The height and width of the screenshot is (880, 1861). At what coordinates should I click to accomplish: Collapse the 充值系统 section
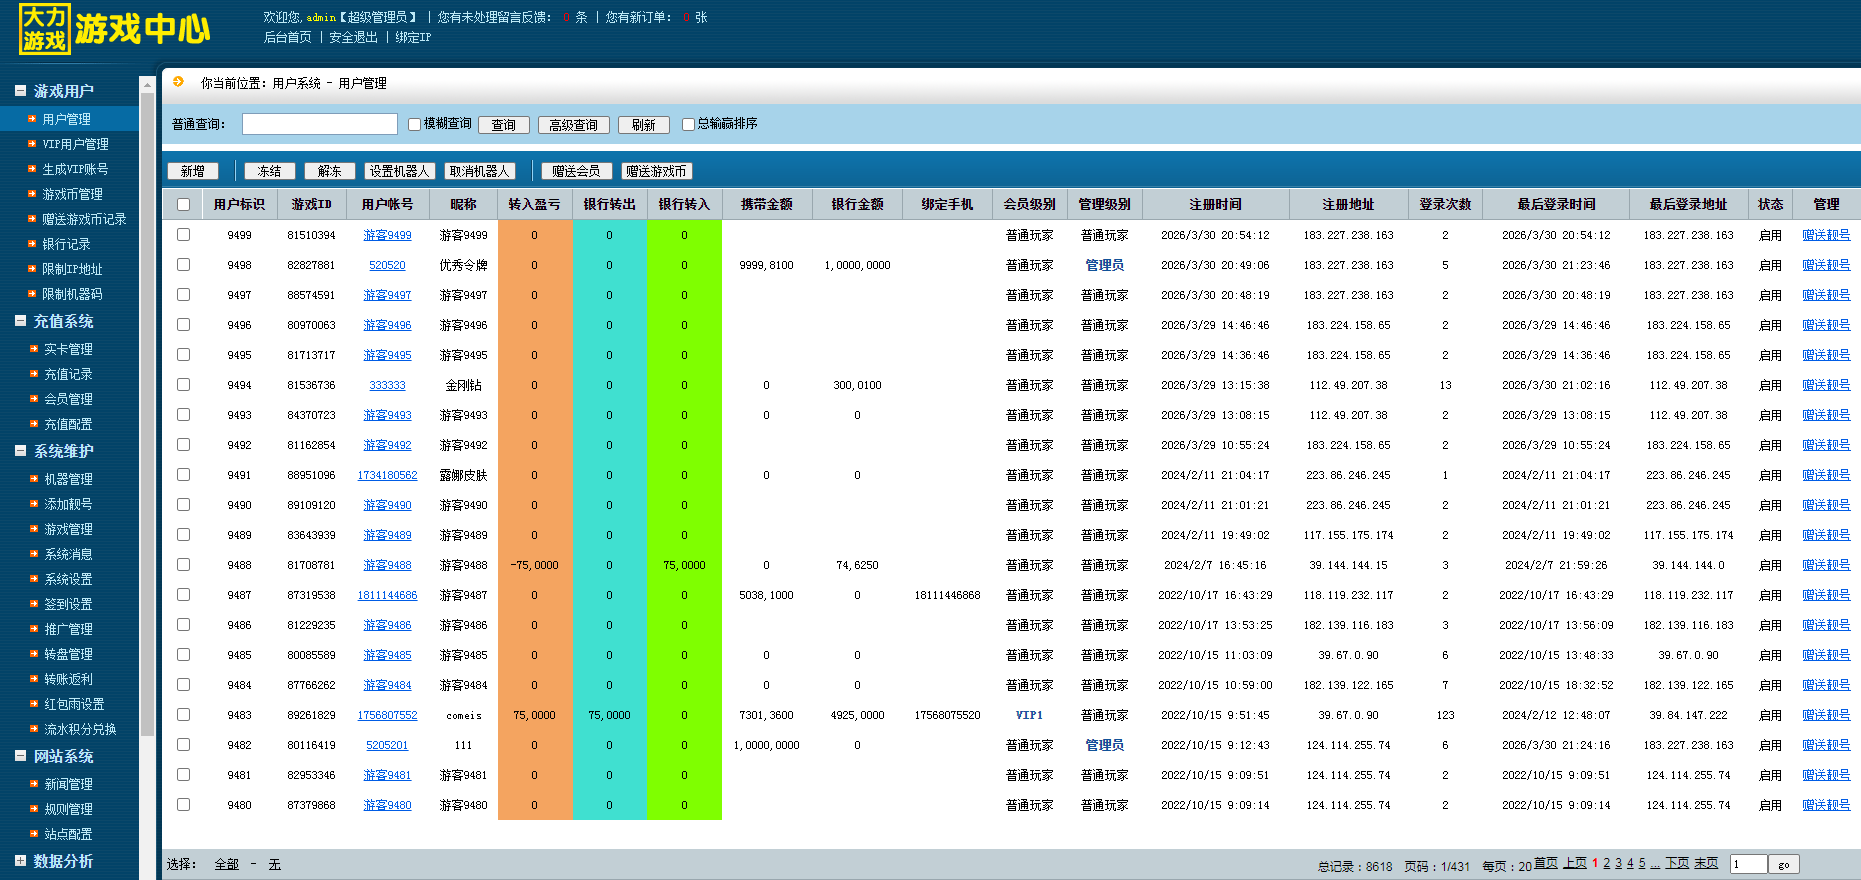[x=20, y=321]
